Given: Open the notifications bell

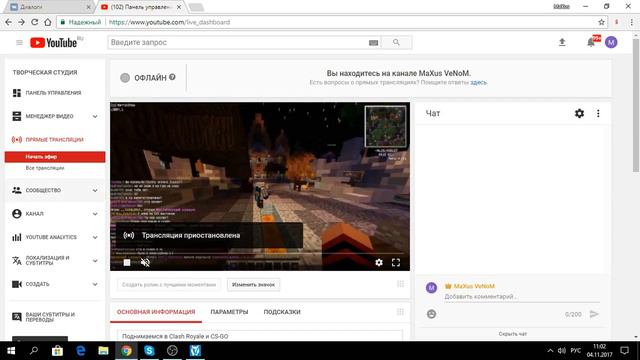Looking at the screenshot, I should tap(591, 42).
